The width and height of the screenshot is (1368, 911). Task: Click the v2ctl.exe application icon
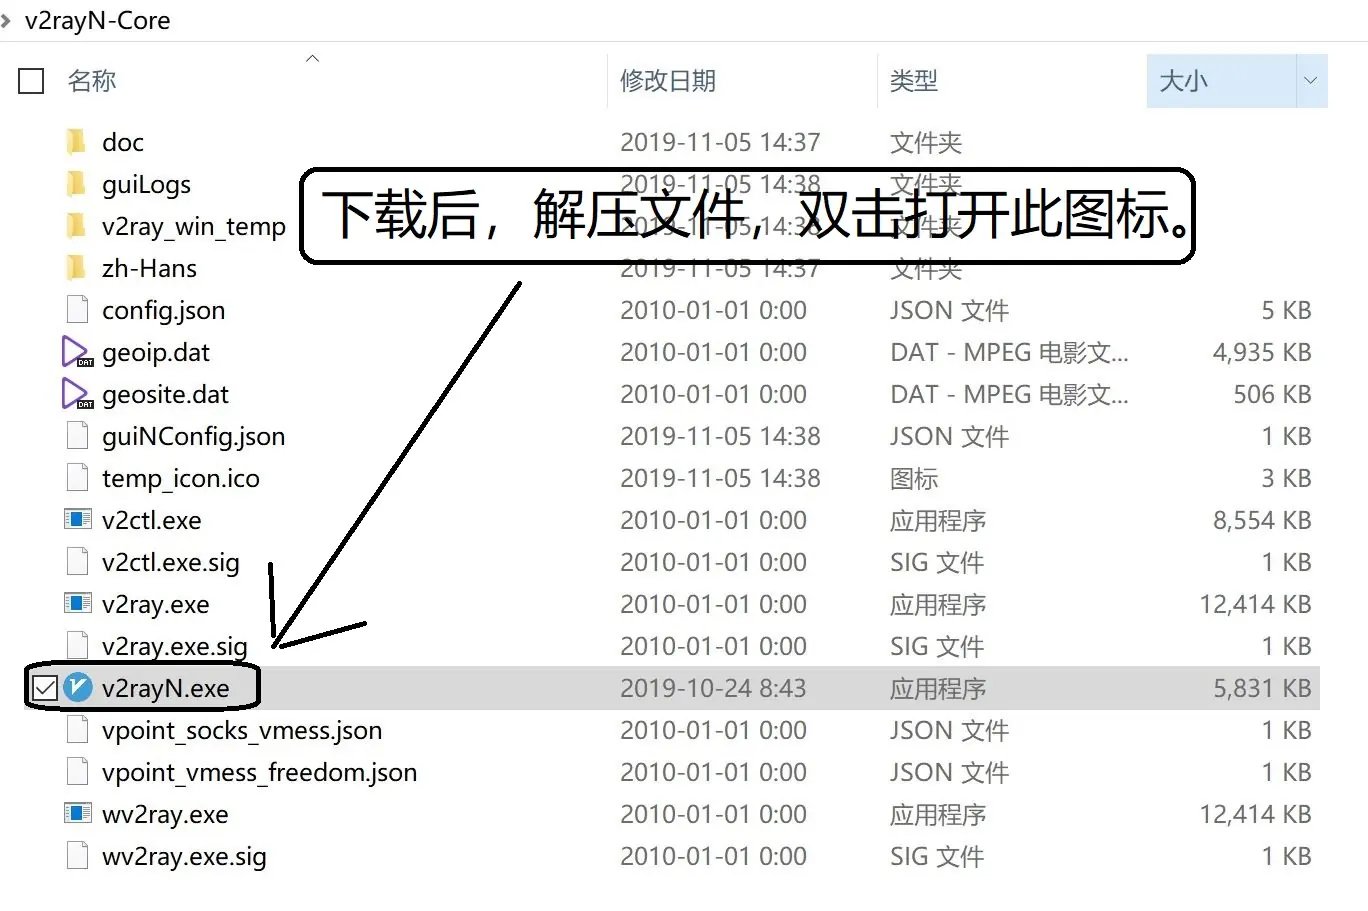[x=77, y=520]
